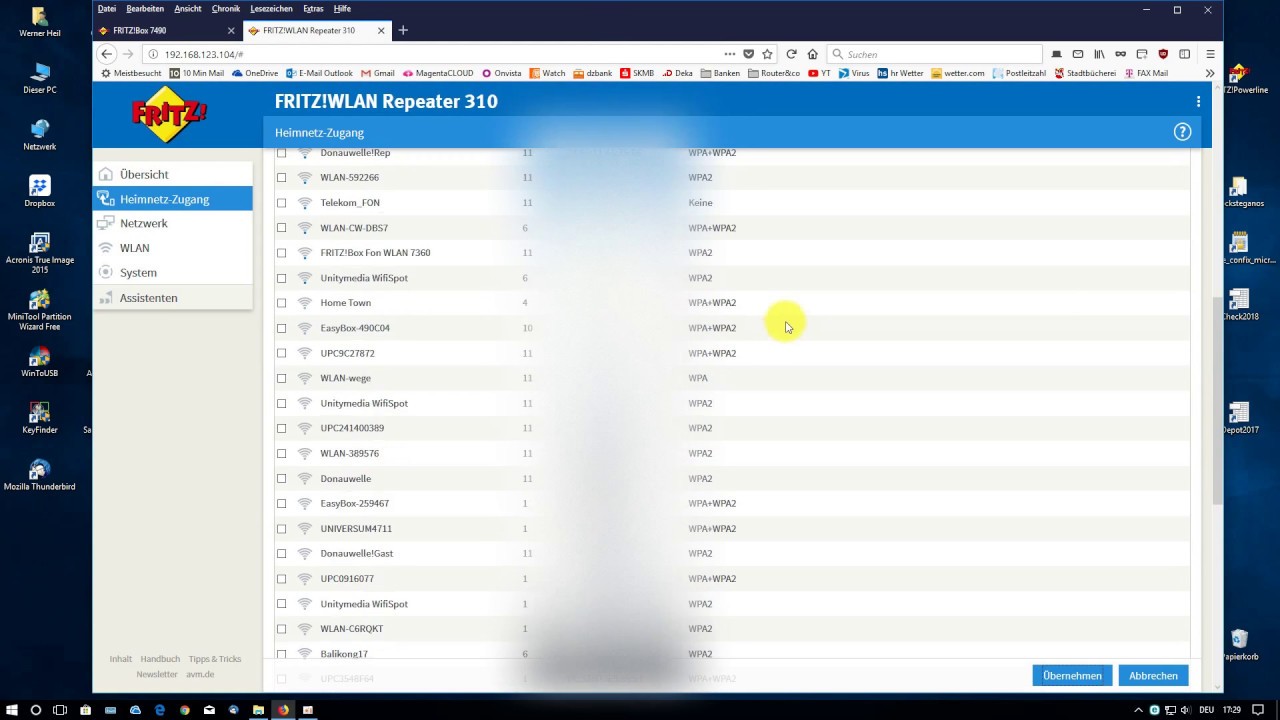Open Dieser PC desktop icon

click(39, 78)
